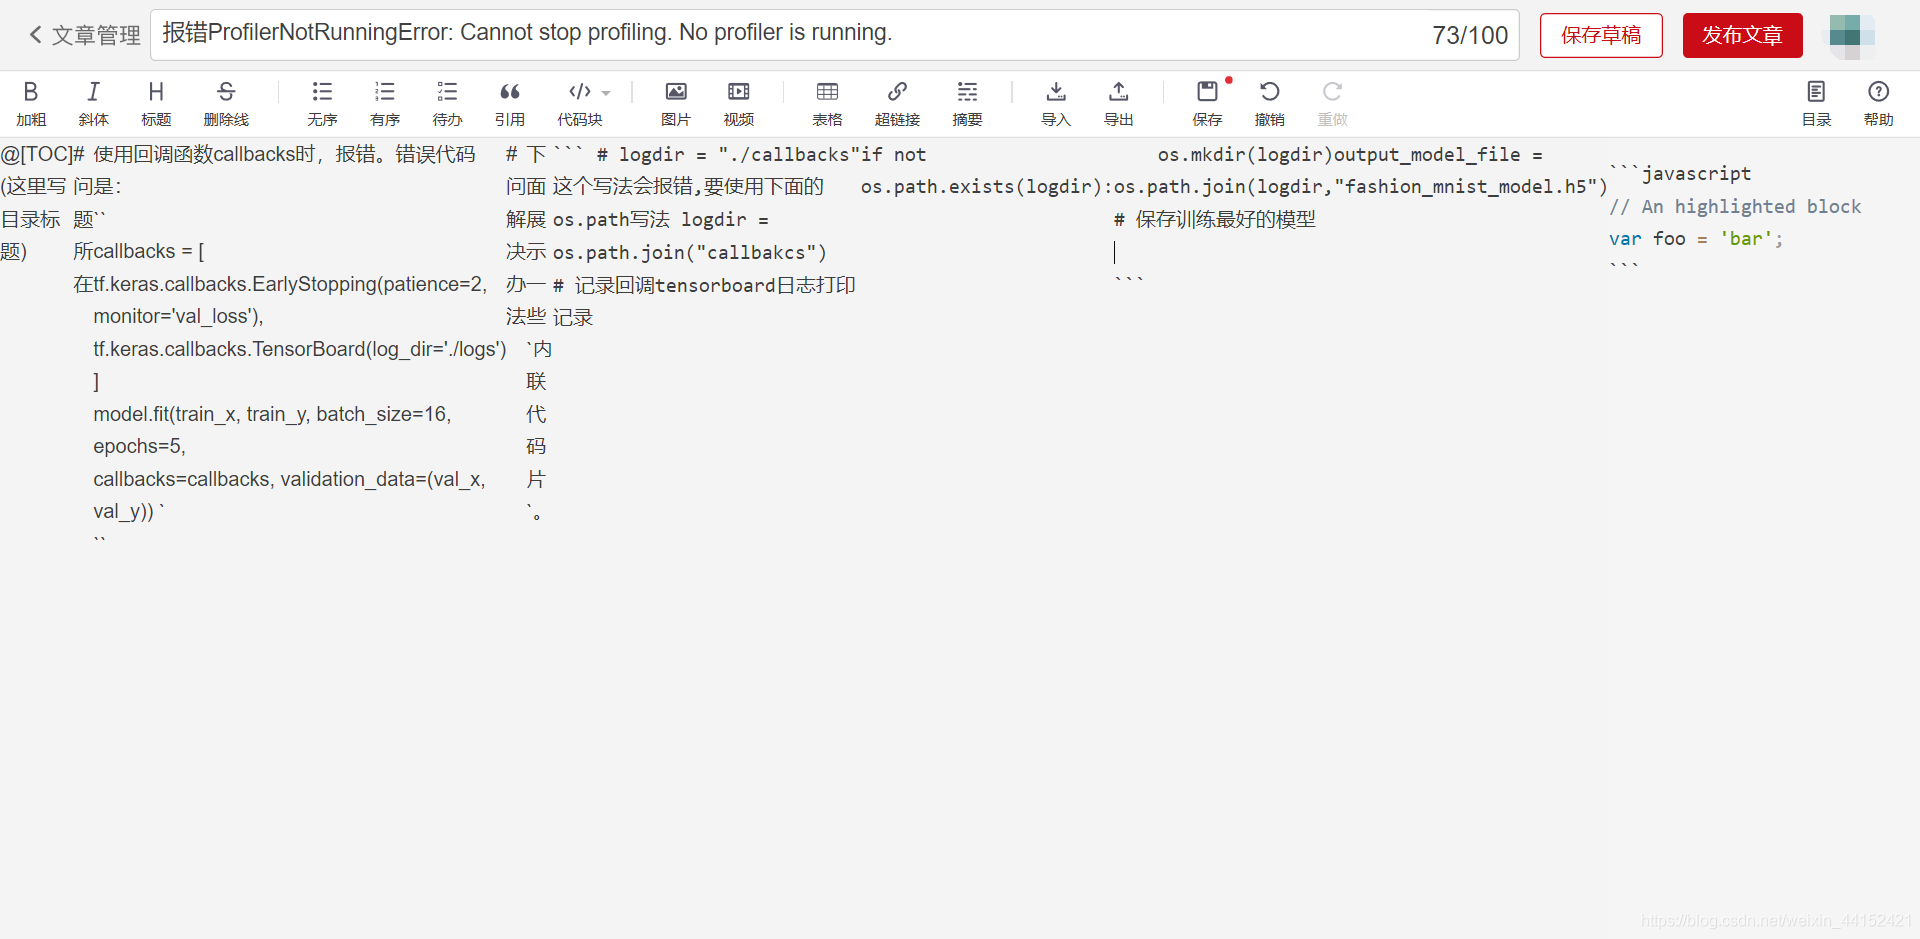
Task: Export the article (导出)
Action: click(1118, 104)
